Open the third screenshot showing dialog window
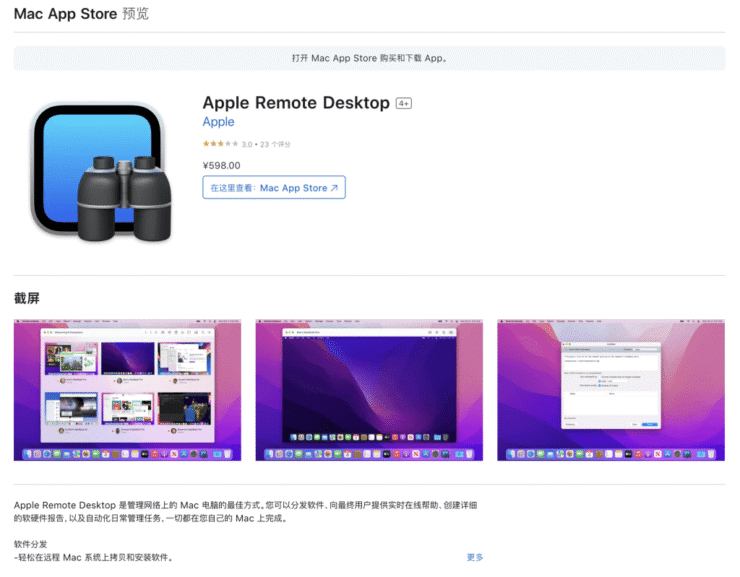The image size is (740, 577). [x=611, y=390]
